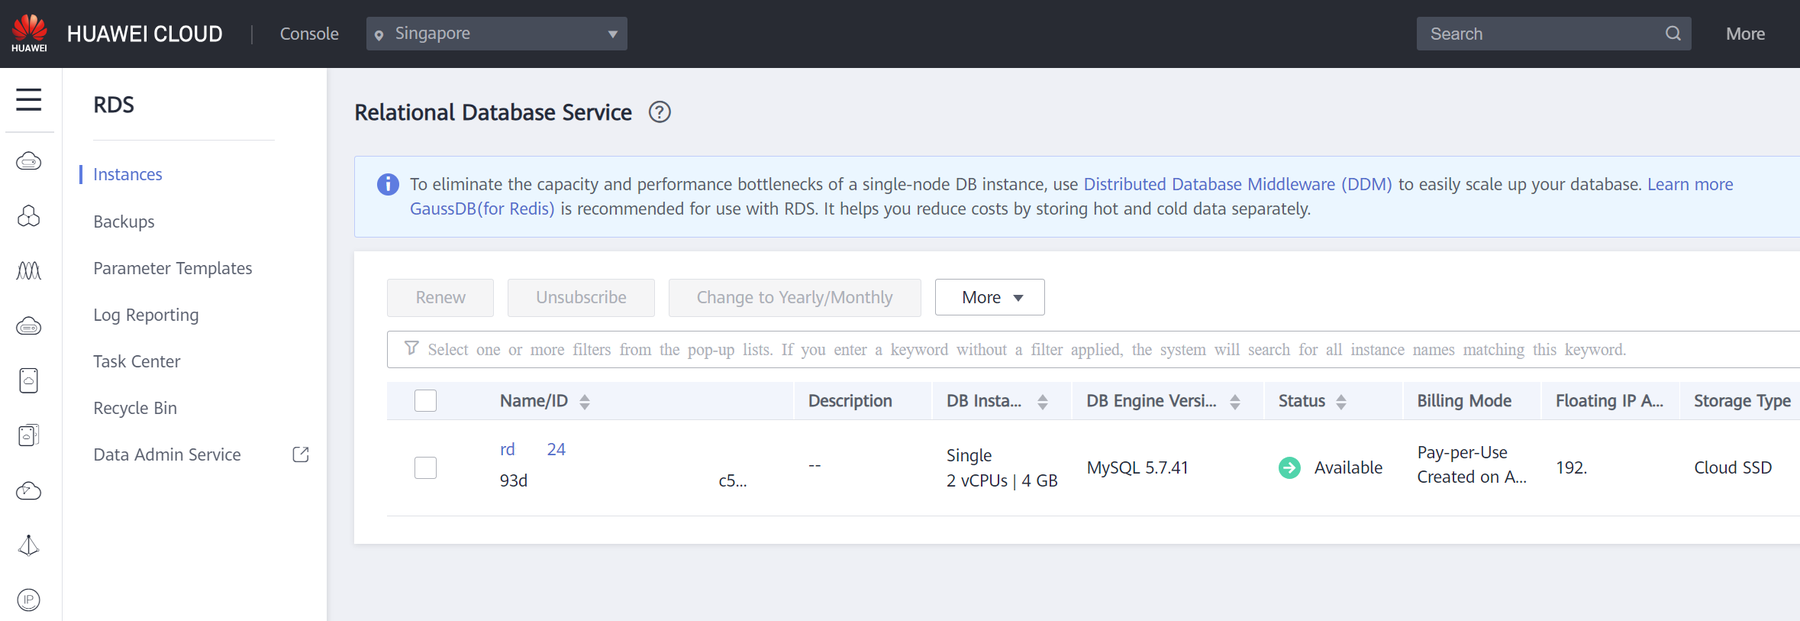Image resolution: width=1800 pixels, height=621 pixels.
Task: Open Parameter Templates page
Action: click(x=173, y=268)
